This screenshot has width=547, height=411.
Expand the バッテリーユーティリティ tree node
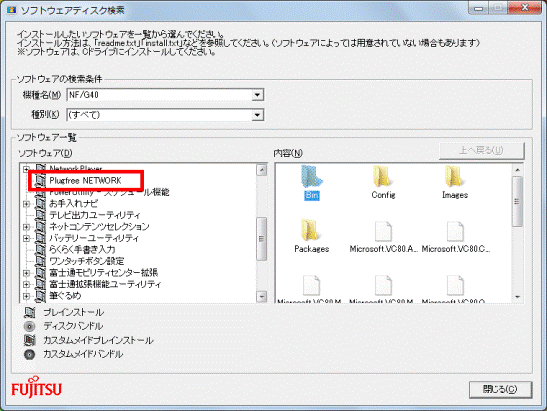(27, 238)
